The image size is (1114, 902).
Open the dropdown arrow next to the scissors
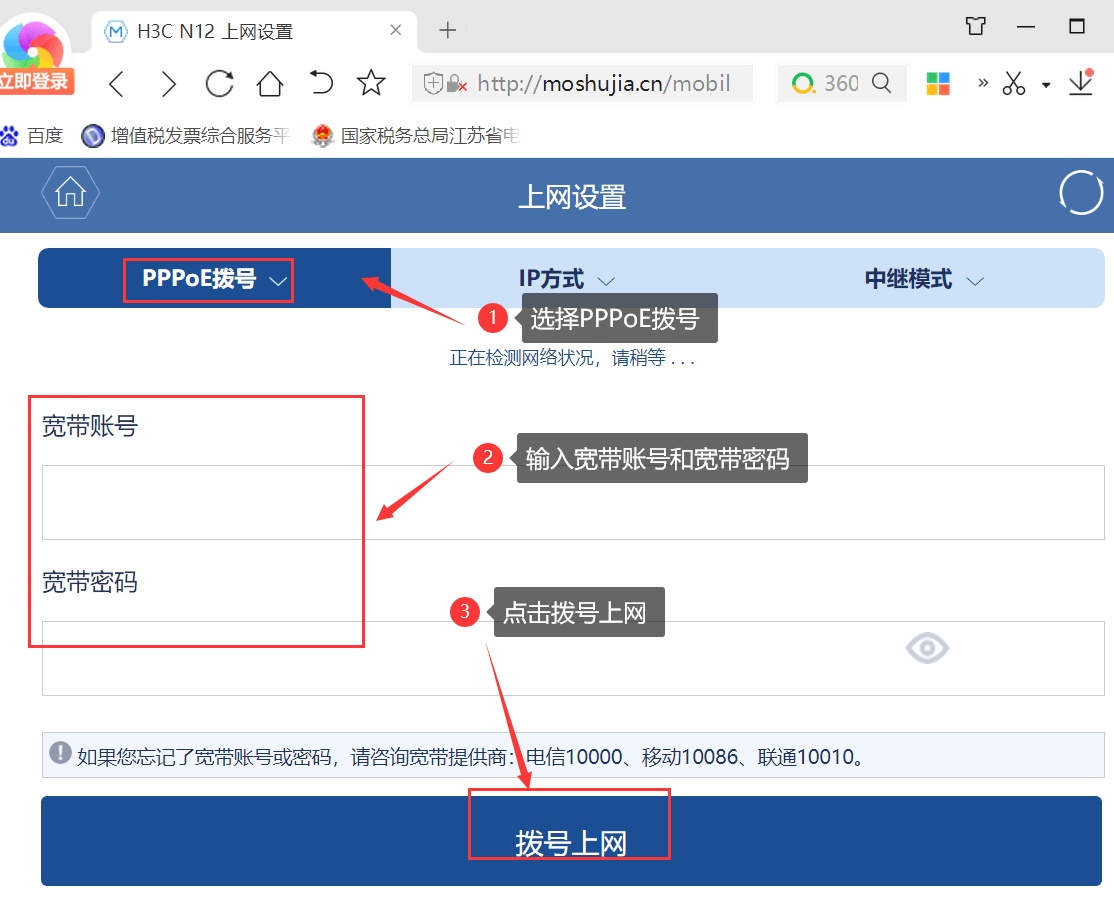(1046, 85)
